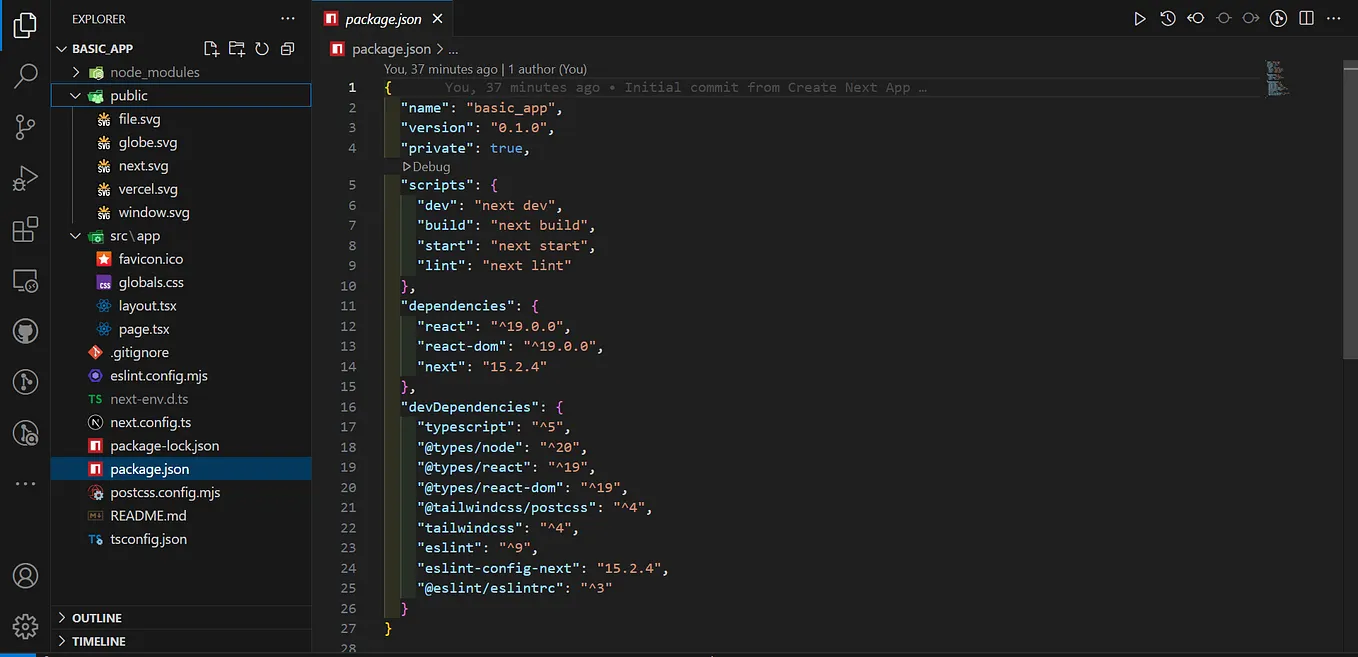Open the Search view in the Activity Bar
The height and width of the screenshot is (657, 1358).
[x=25, y=75]
